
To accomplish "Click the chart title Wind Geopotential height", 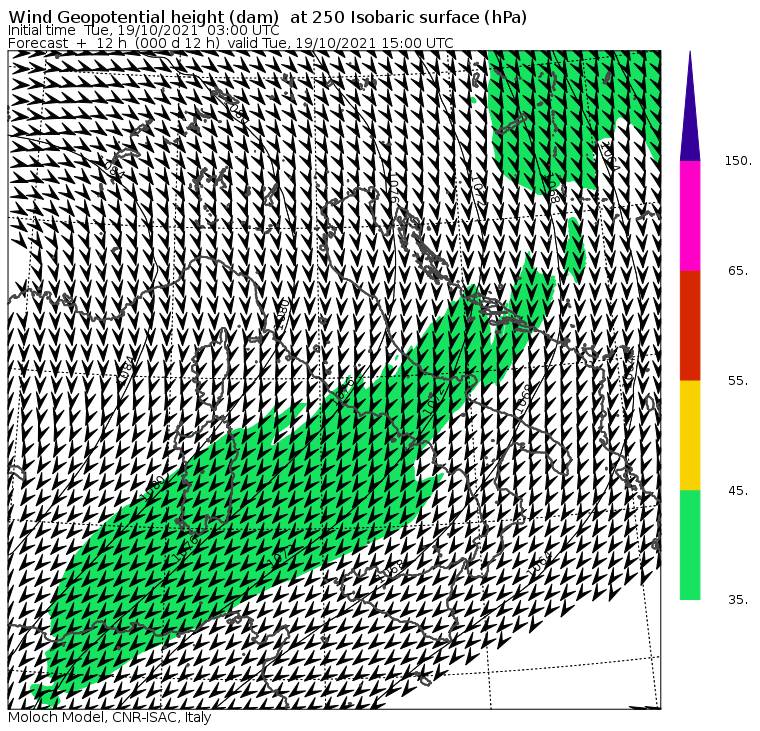I will click(x=268, y=17).
